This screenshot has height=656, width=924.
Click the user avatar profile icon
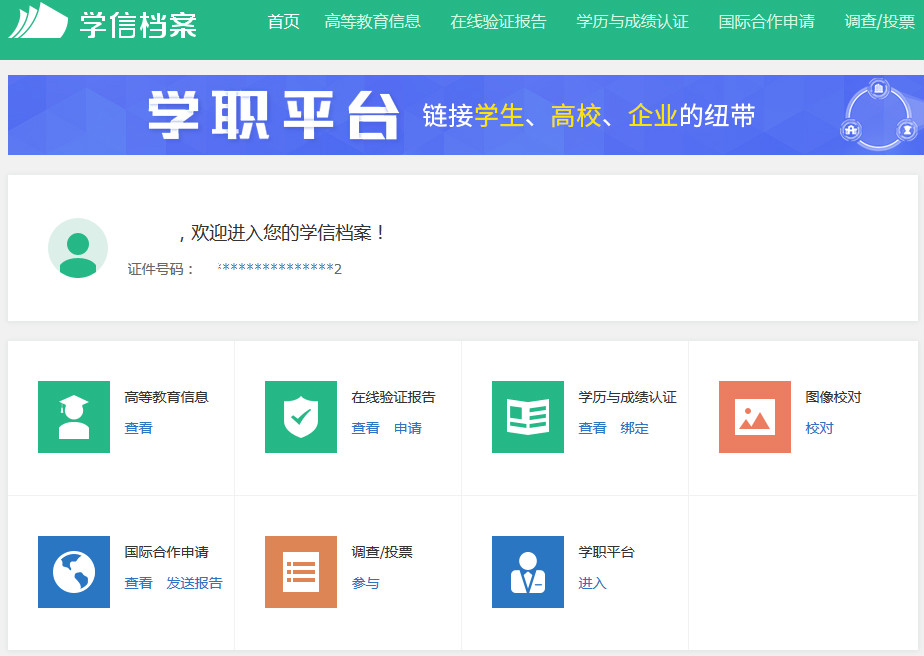(x=78, y=248)
